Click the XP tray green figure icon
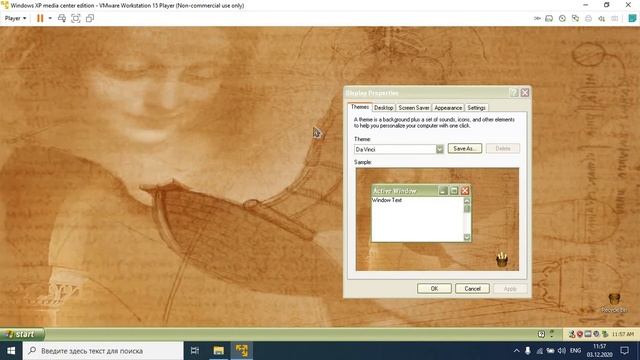This screenshot has height=360, width=640. (x=605, y=334)
